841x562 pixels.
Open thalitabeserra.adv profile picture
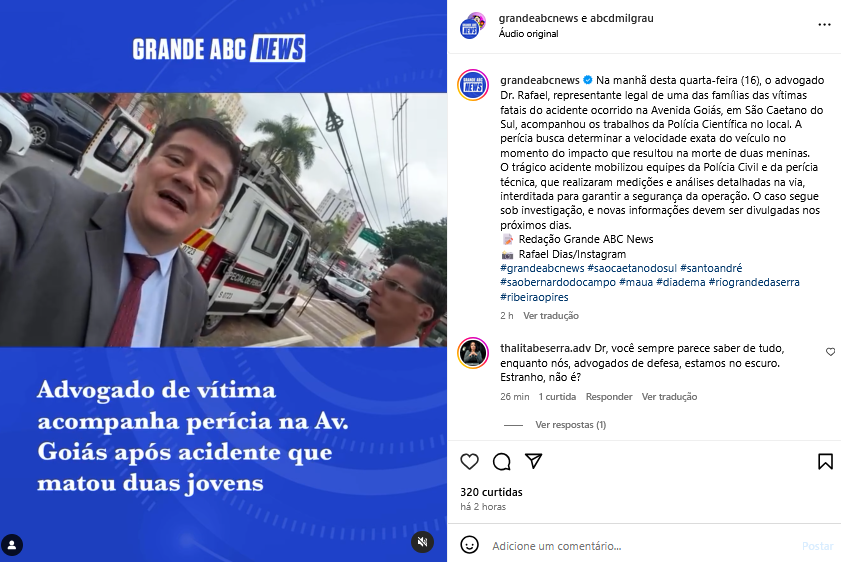pyautogui.click(x=473, y=353)
